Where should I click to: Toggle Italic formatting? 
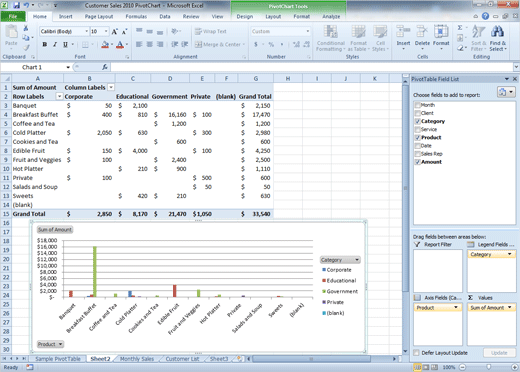[x=55, y=44]
